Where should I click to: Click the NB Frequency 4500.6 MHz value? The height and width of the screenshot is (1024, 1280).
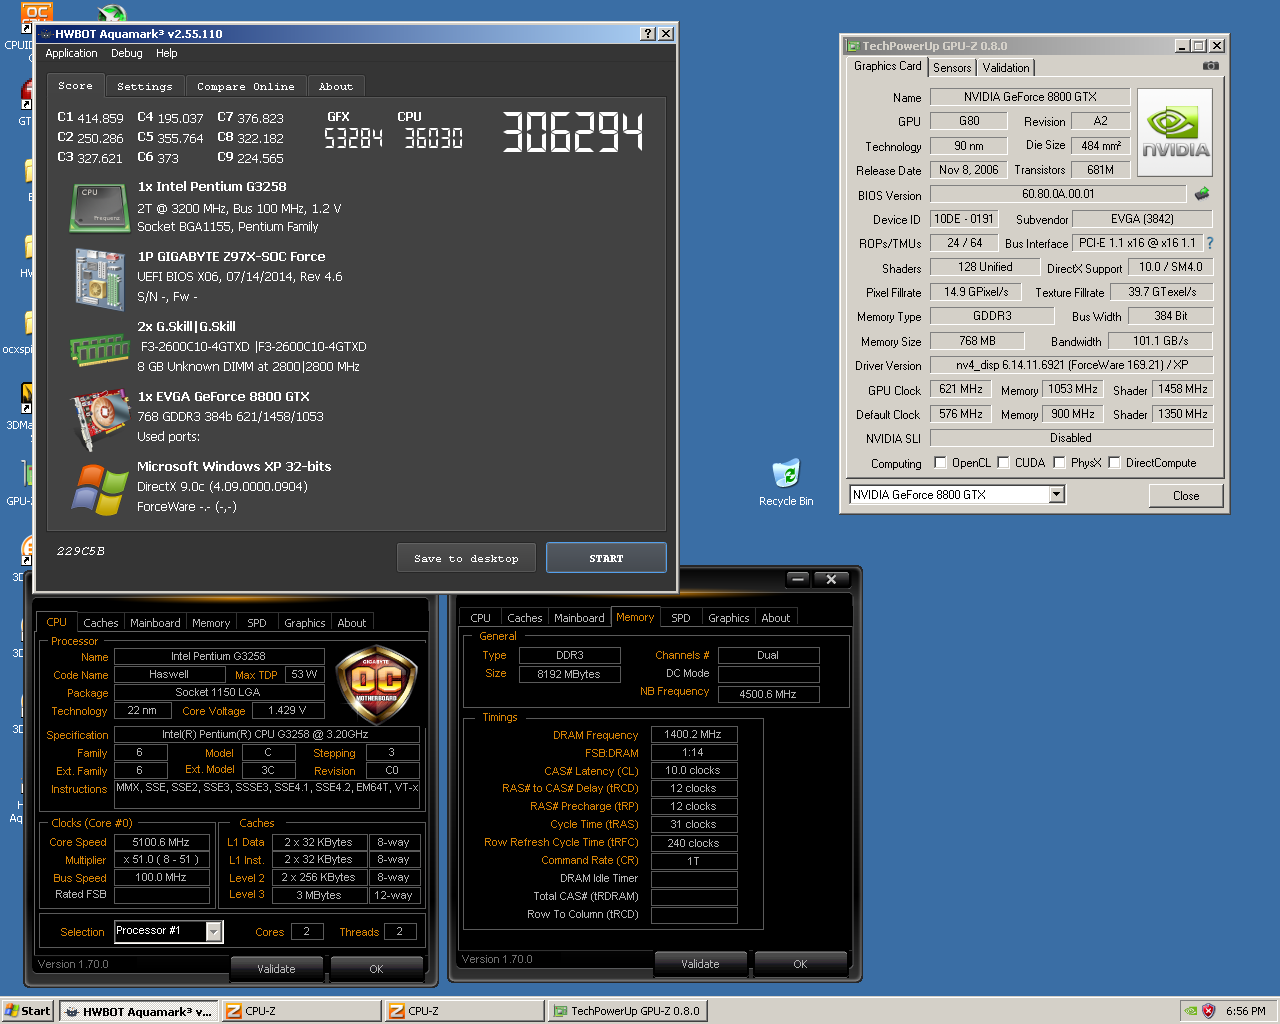(768, 693)
